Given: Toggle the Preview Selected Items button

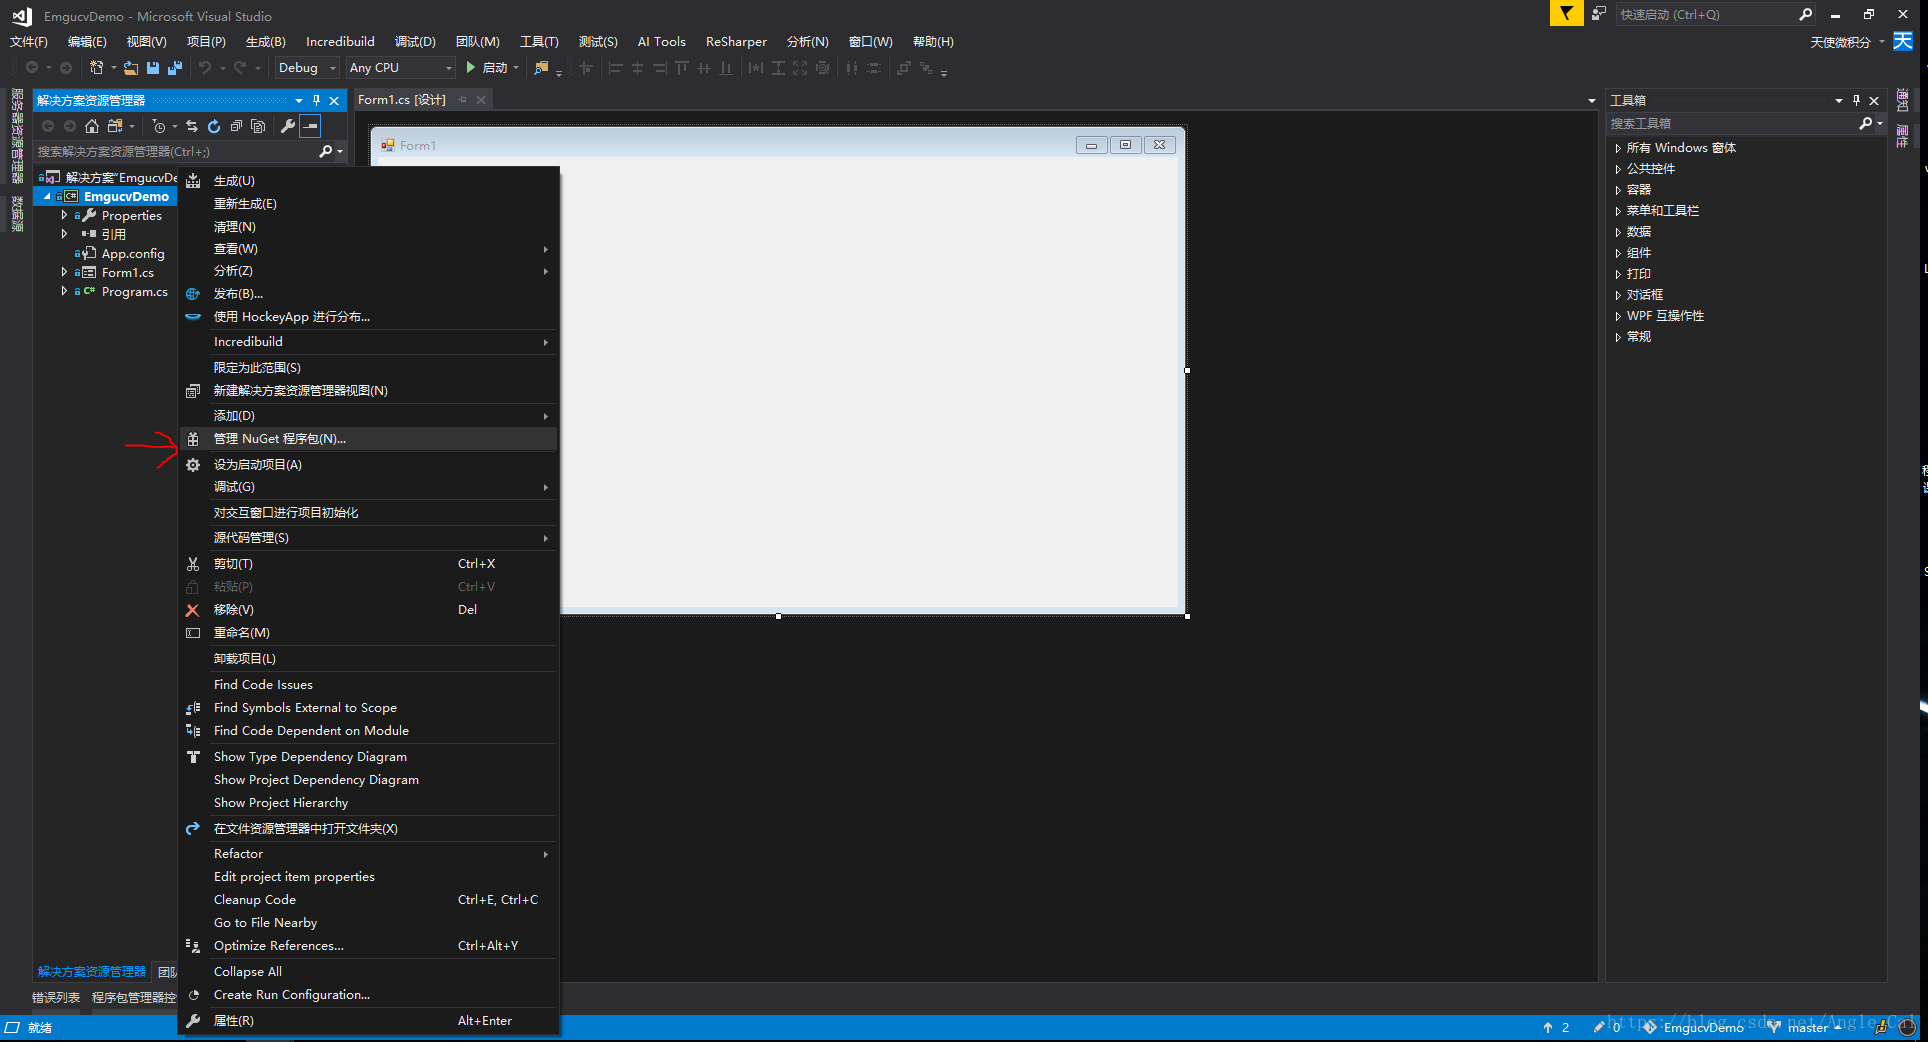Looking at the screenshot, I should 311,126.
